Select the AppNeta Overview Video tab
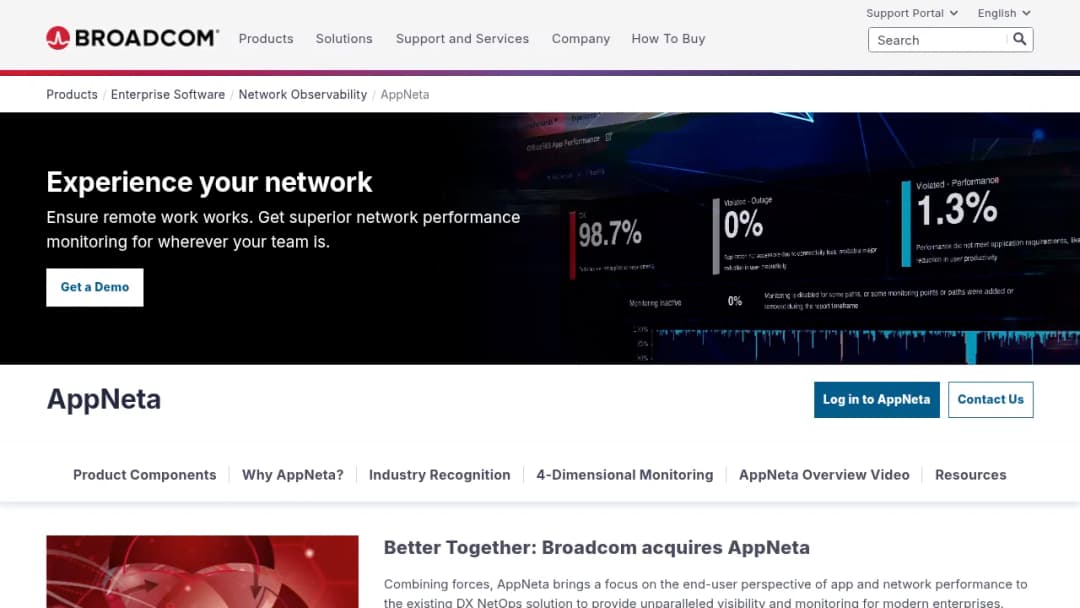This screenshot has height=608, width=1080. click(x=824, y=474)
